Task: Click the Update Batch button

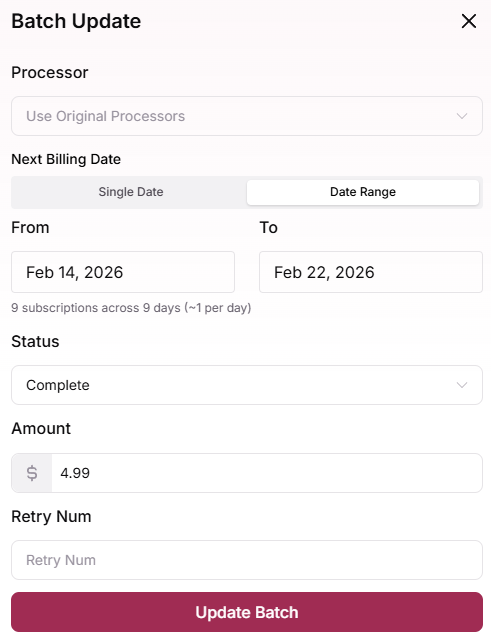Action: tap(247, 612)
